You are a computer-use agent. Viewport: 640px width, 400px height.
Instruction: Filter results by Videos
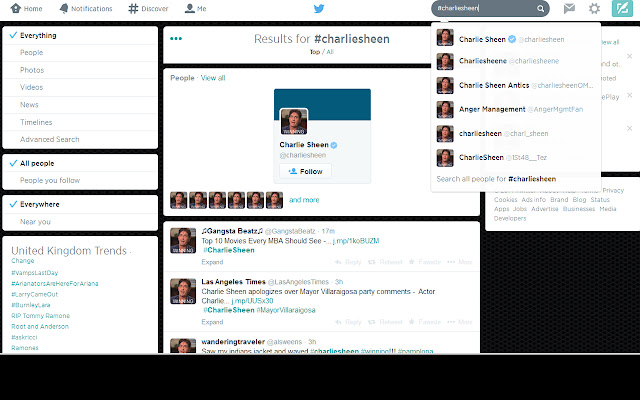point(80,87)
